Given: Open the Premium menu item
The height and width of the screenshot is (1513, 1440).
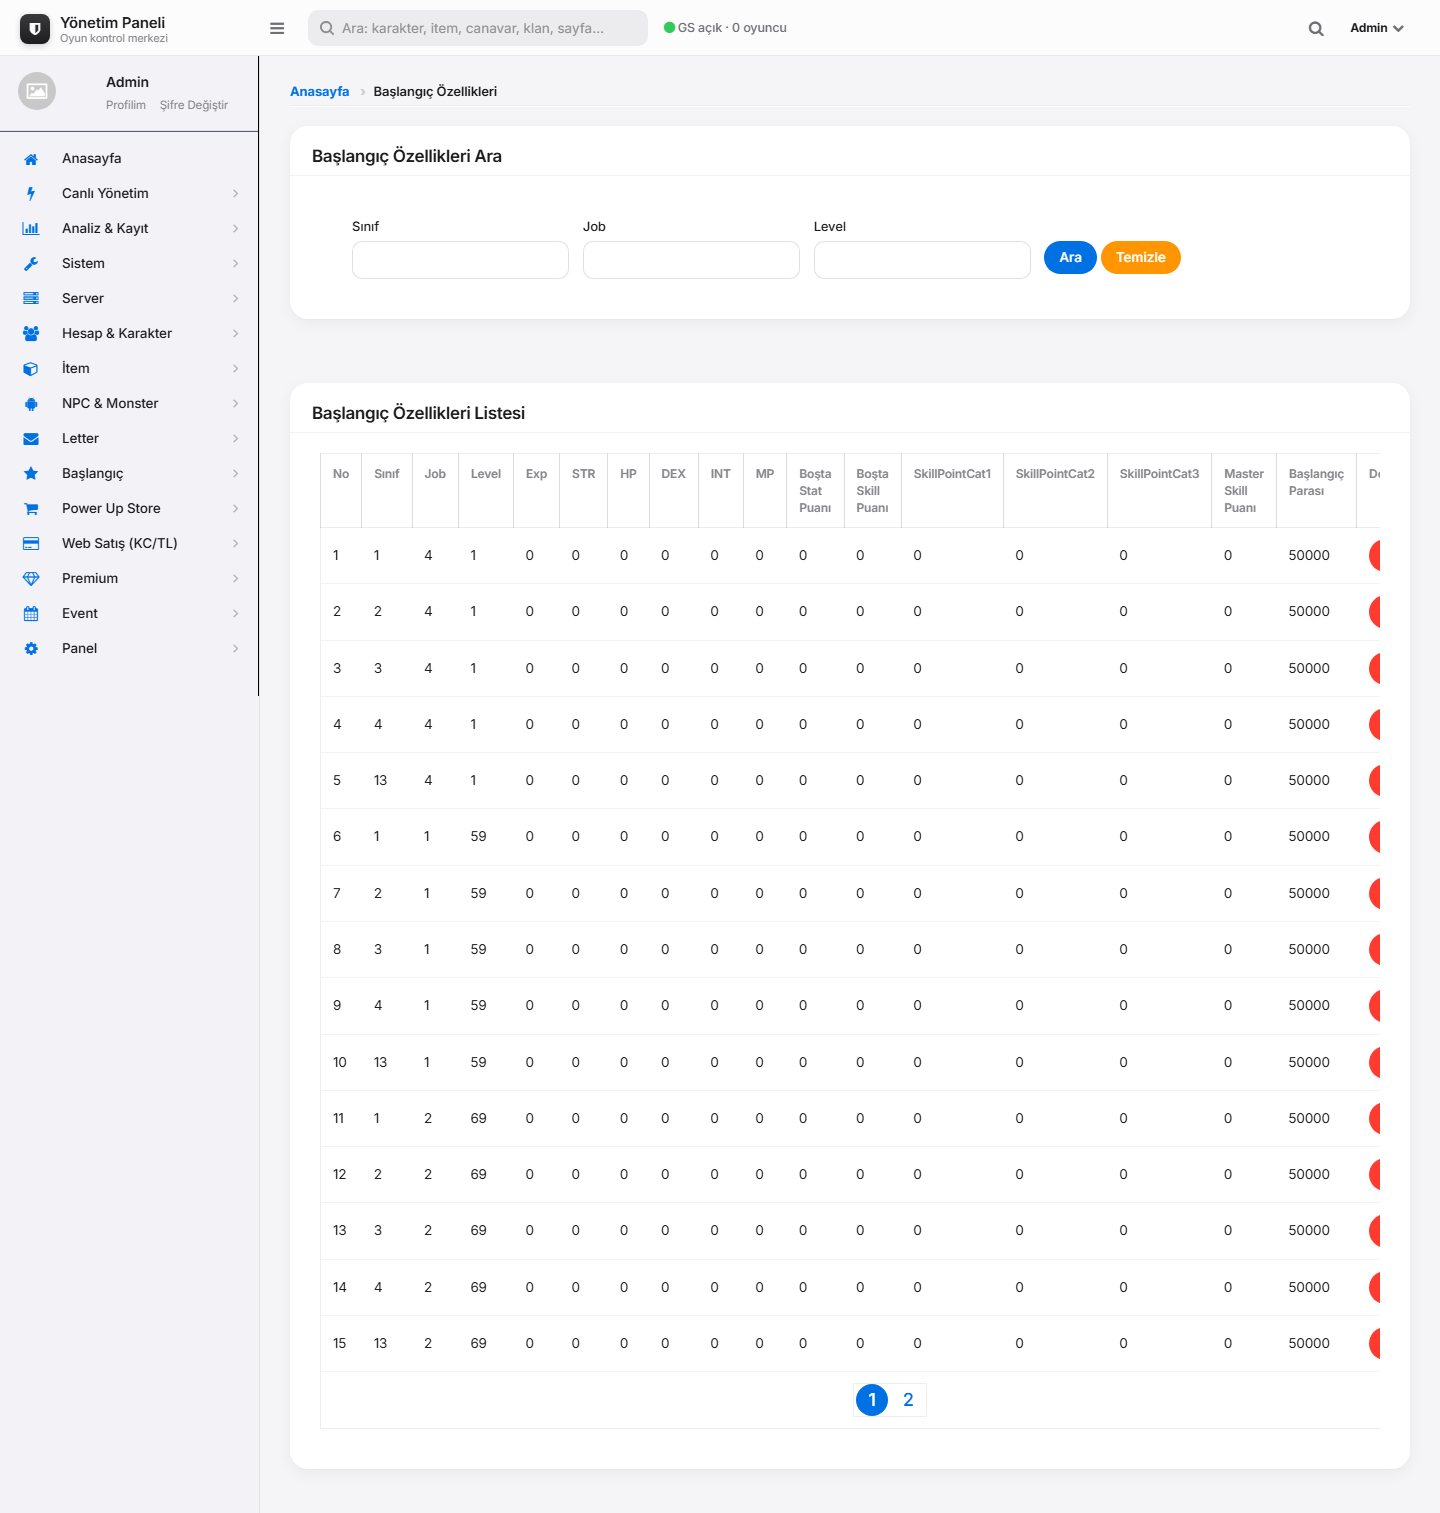Looking at the screenshot, I should 129,578.
